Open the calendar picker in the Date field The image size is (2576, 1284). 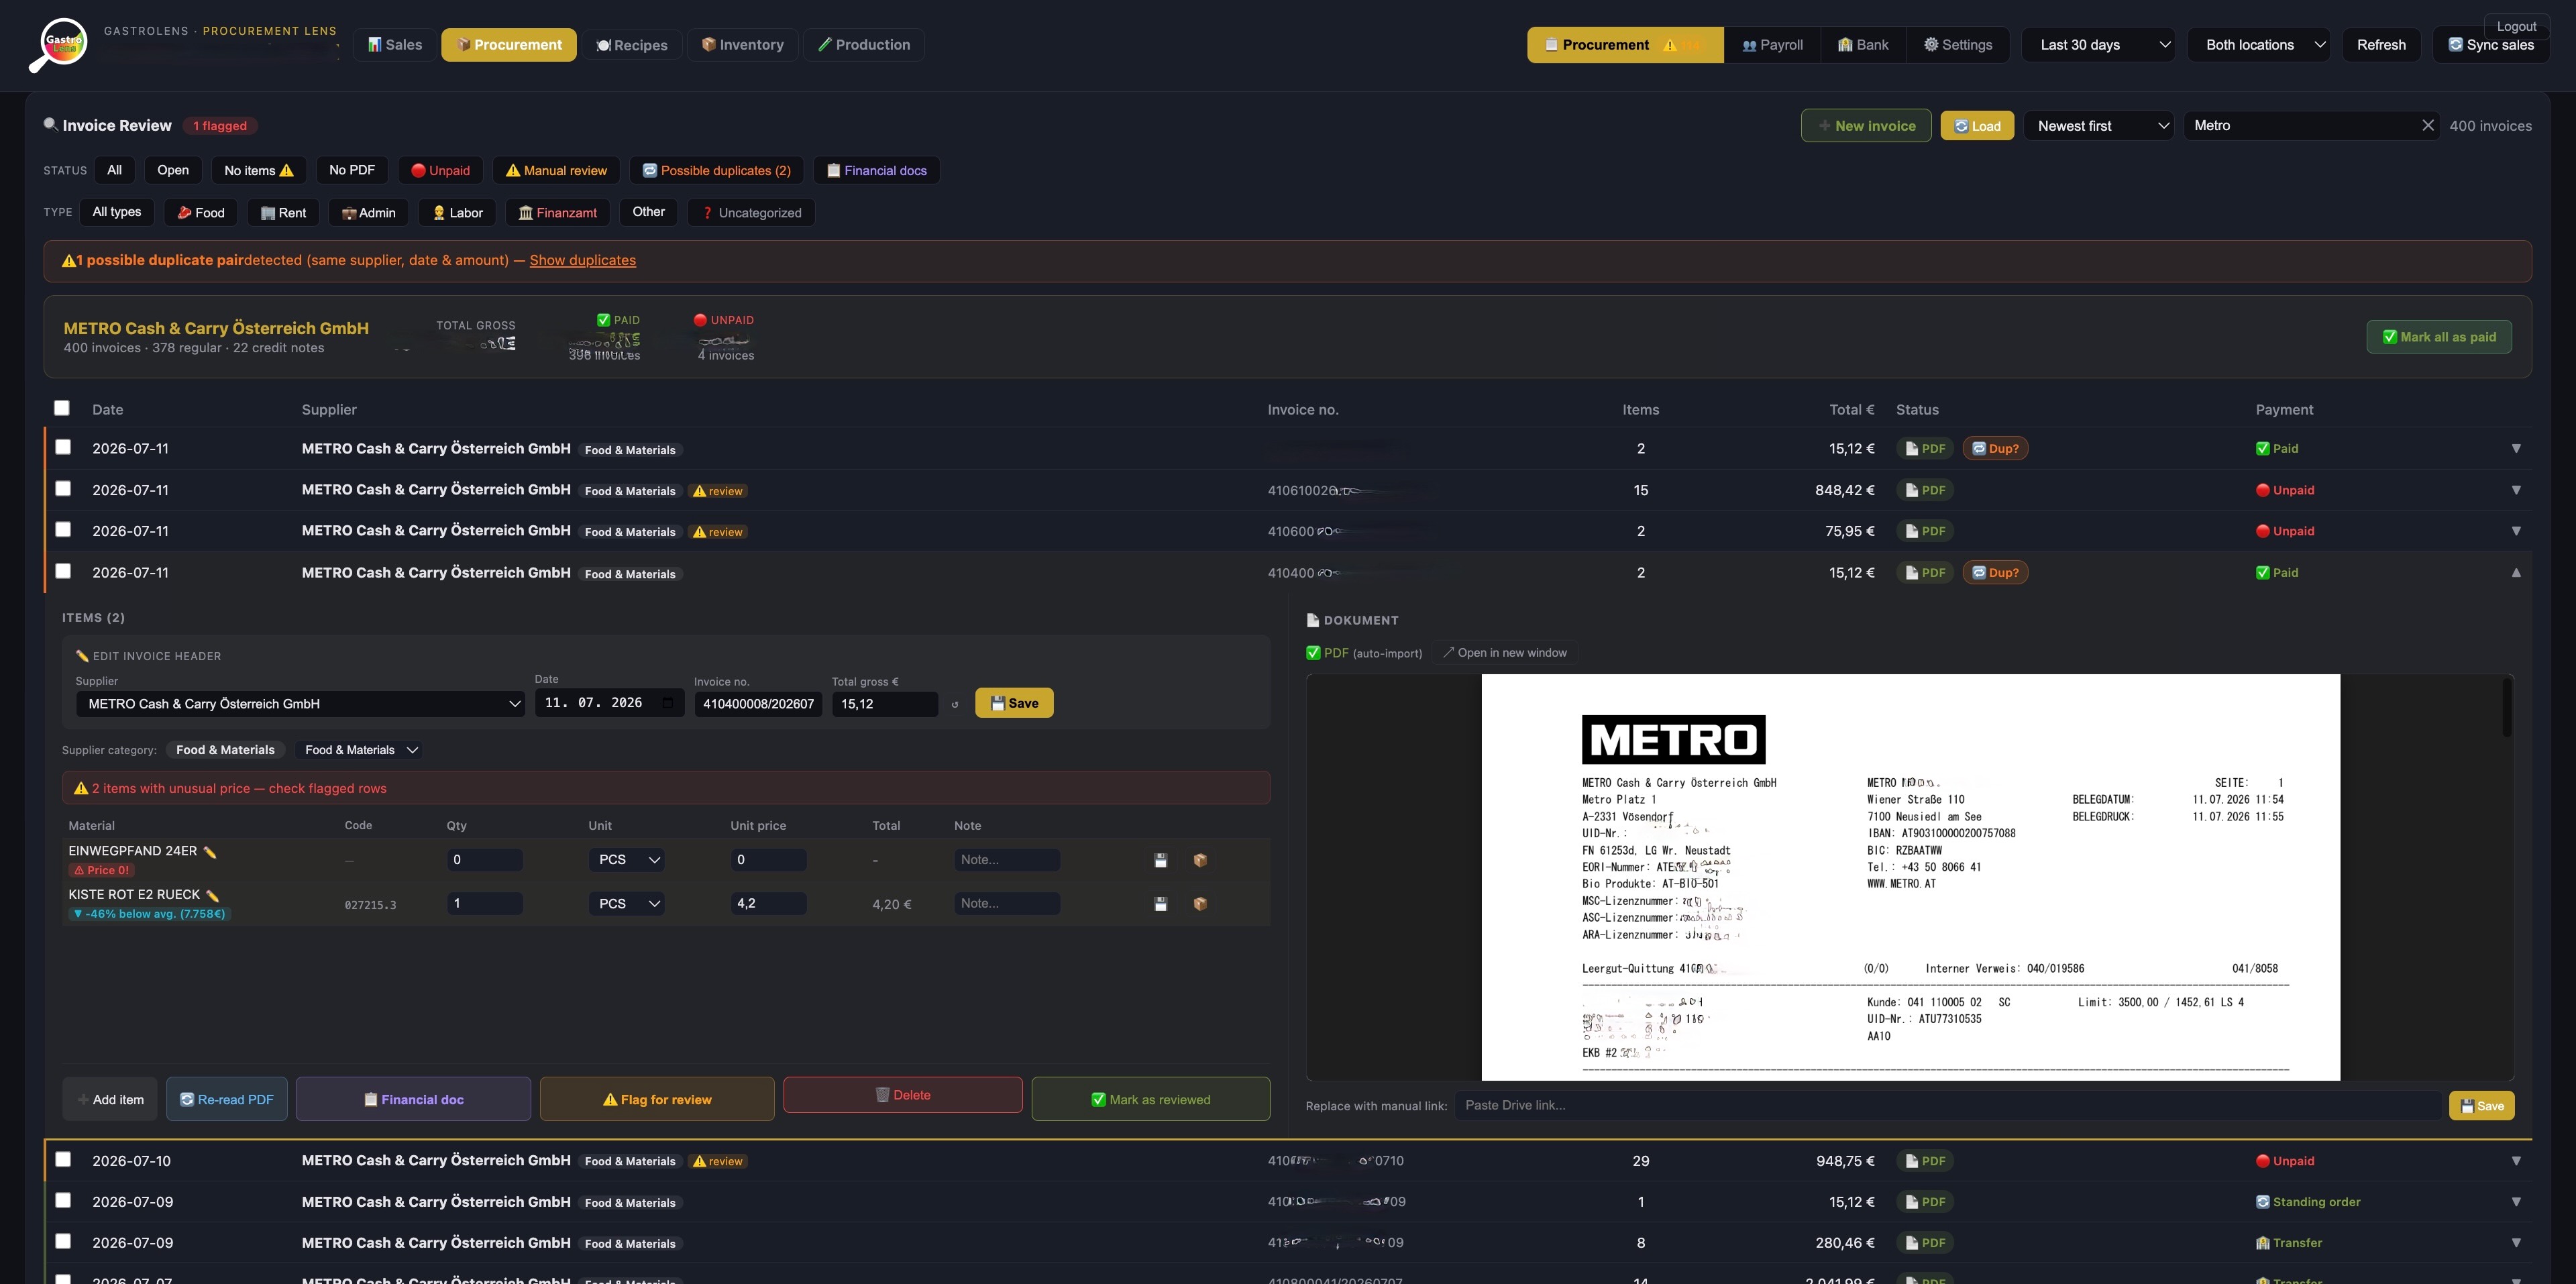point(668,703)
